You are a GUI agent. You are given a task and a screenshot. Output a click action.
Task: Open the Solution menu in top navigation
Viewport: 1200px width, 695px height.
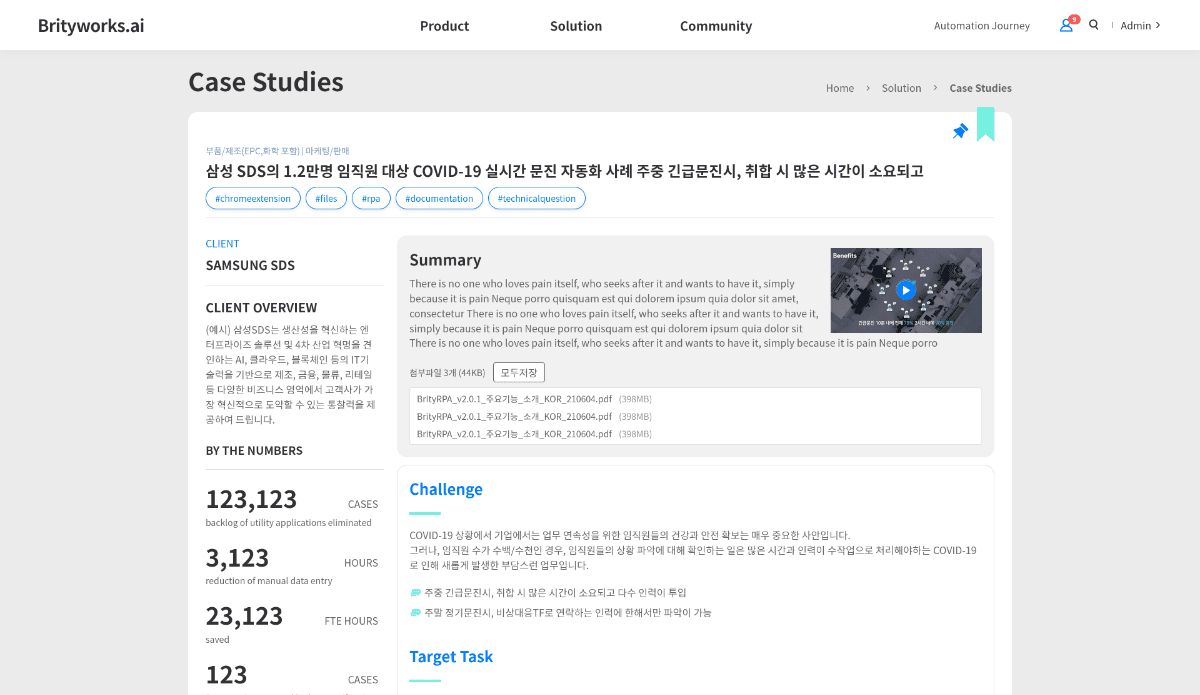click(x=576, y=26)
